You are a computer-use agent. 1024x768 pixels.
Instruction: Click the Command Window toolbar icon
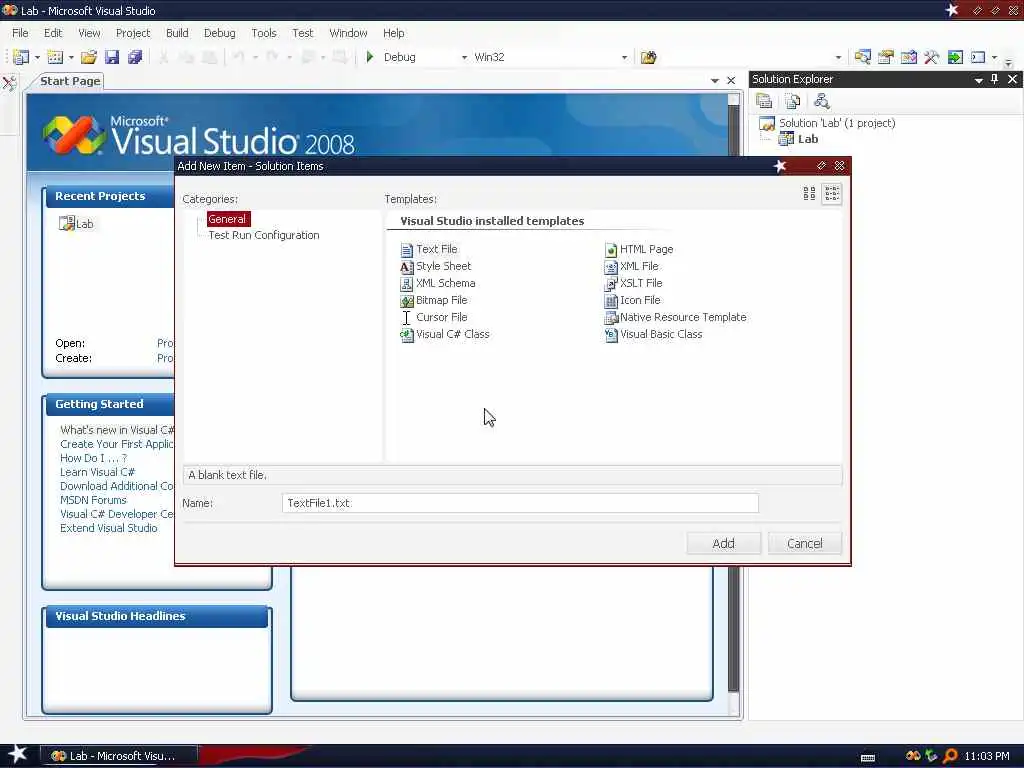[978, 57]
